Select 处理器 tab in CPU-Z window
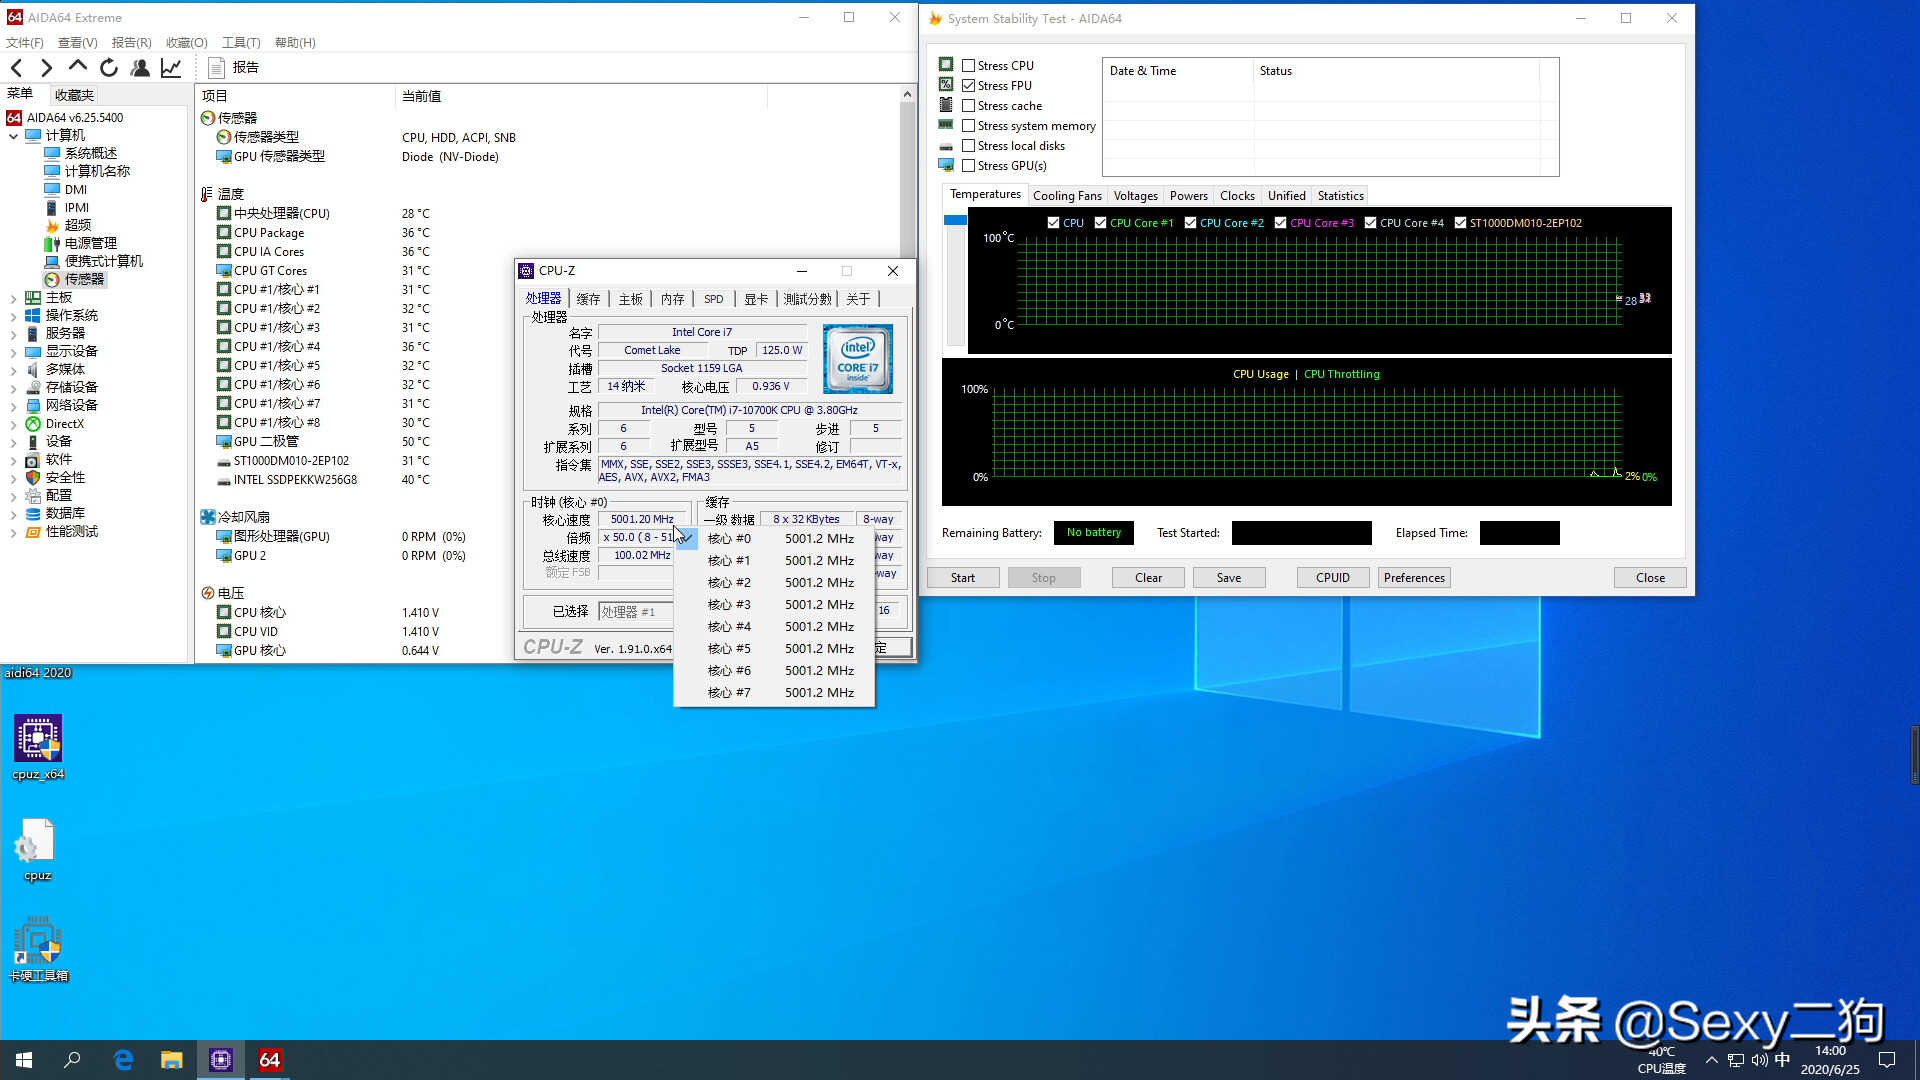The width and height of the screenshot is (1920, 1080). click(543, 297)
